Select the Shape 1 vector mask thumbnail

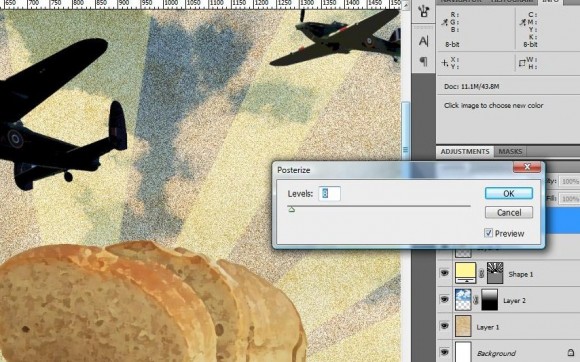[494, 273]
